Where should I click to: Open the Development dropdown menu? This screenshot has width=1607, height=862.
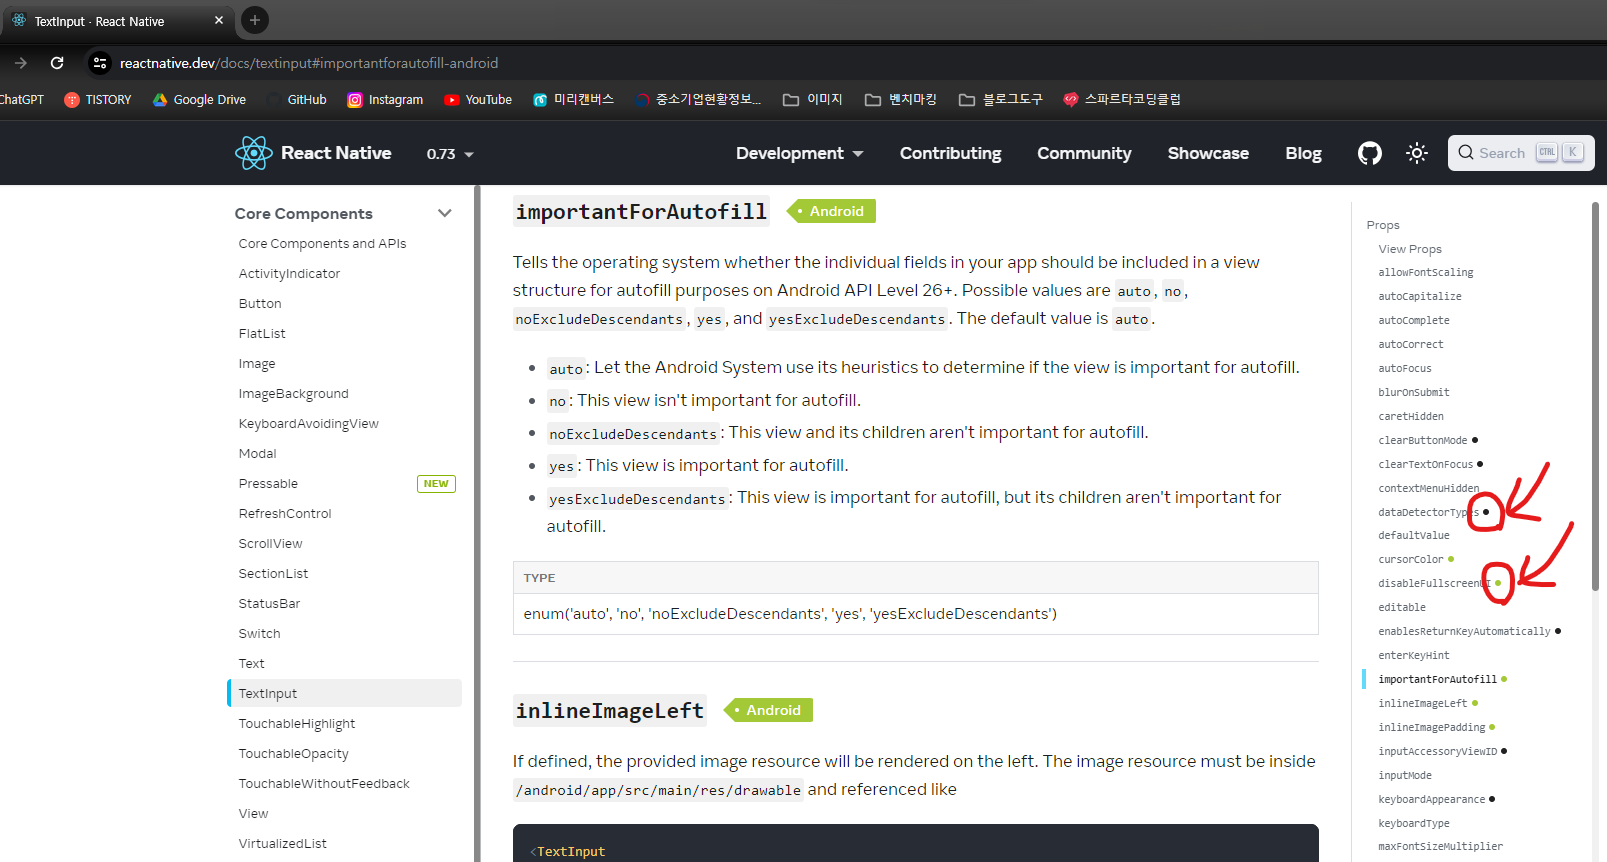[799, 153]
